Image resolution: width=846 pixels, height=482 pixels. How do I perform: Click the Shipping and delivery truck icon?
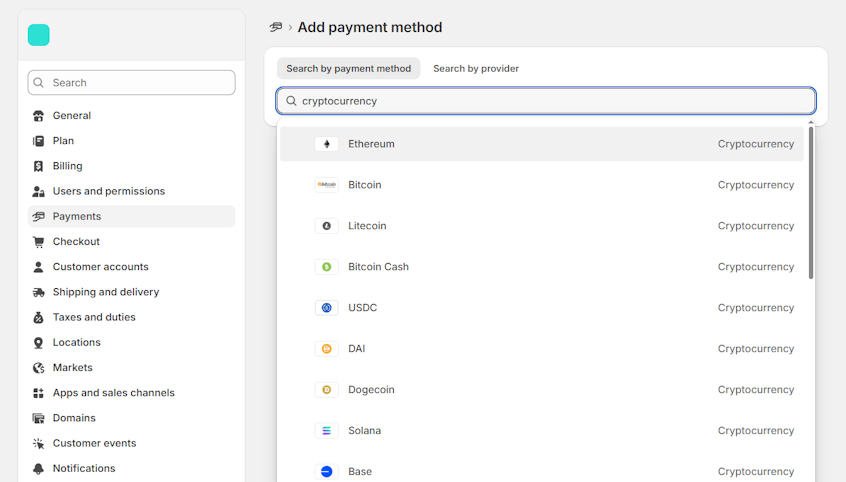tap(38, 292)
